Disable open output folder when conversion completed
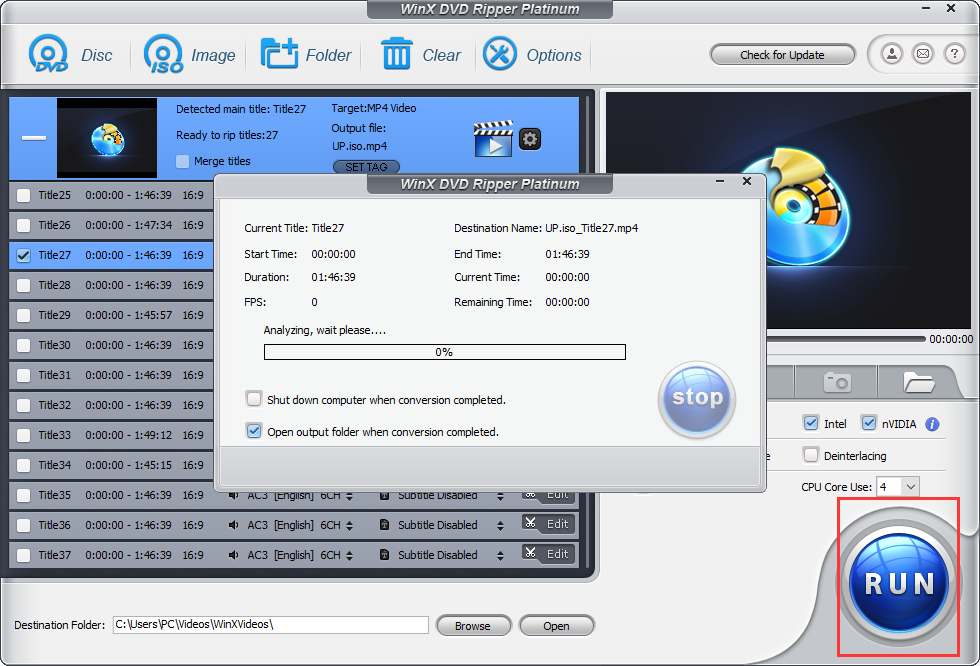 (254, 431)
